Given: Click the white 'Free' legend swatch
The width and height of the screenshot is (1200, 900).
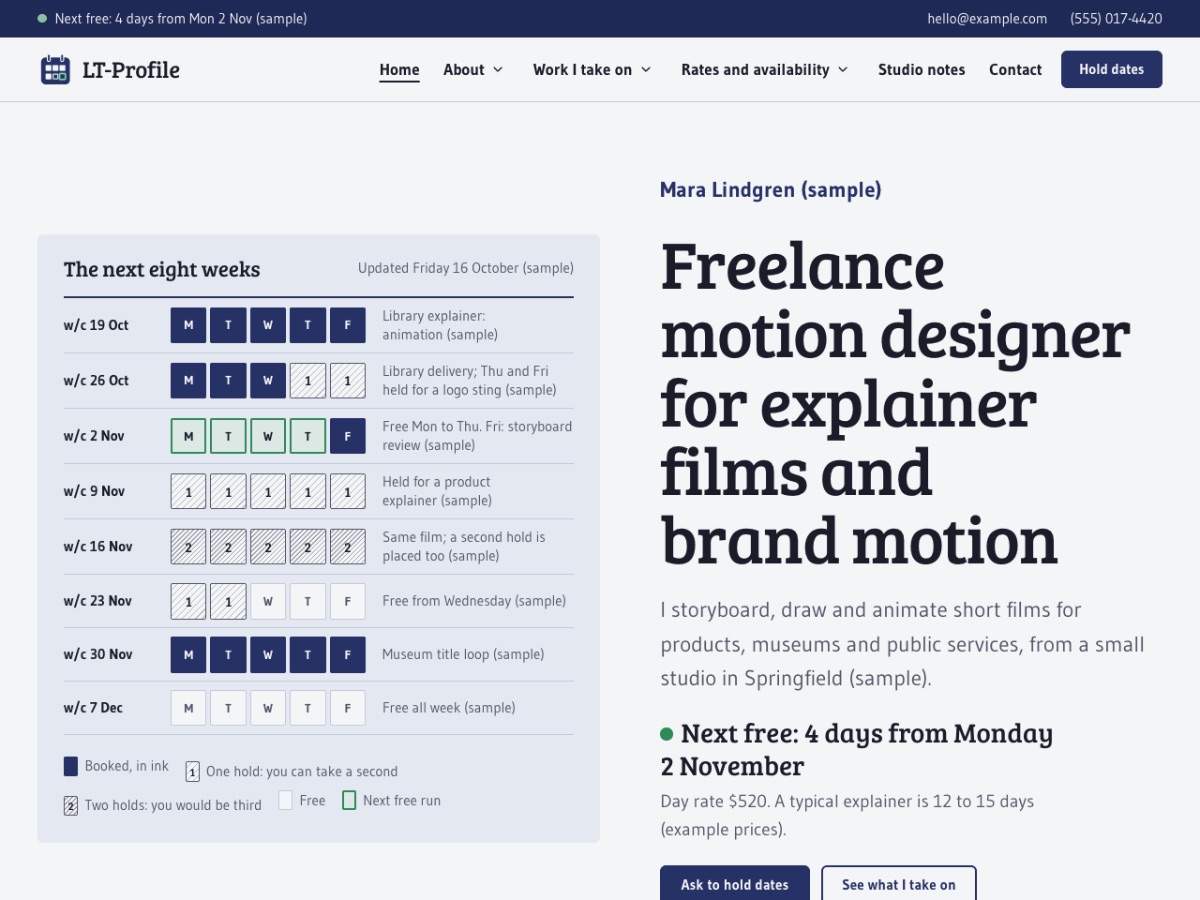Looking at the screenshot, I should pos(285,800).
